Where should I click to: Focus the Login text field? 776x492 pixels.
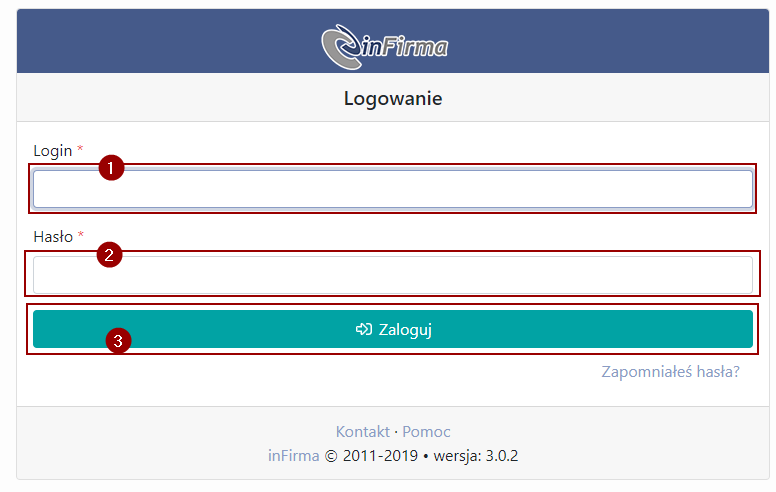[393, 189]
